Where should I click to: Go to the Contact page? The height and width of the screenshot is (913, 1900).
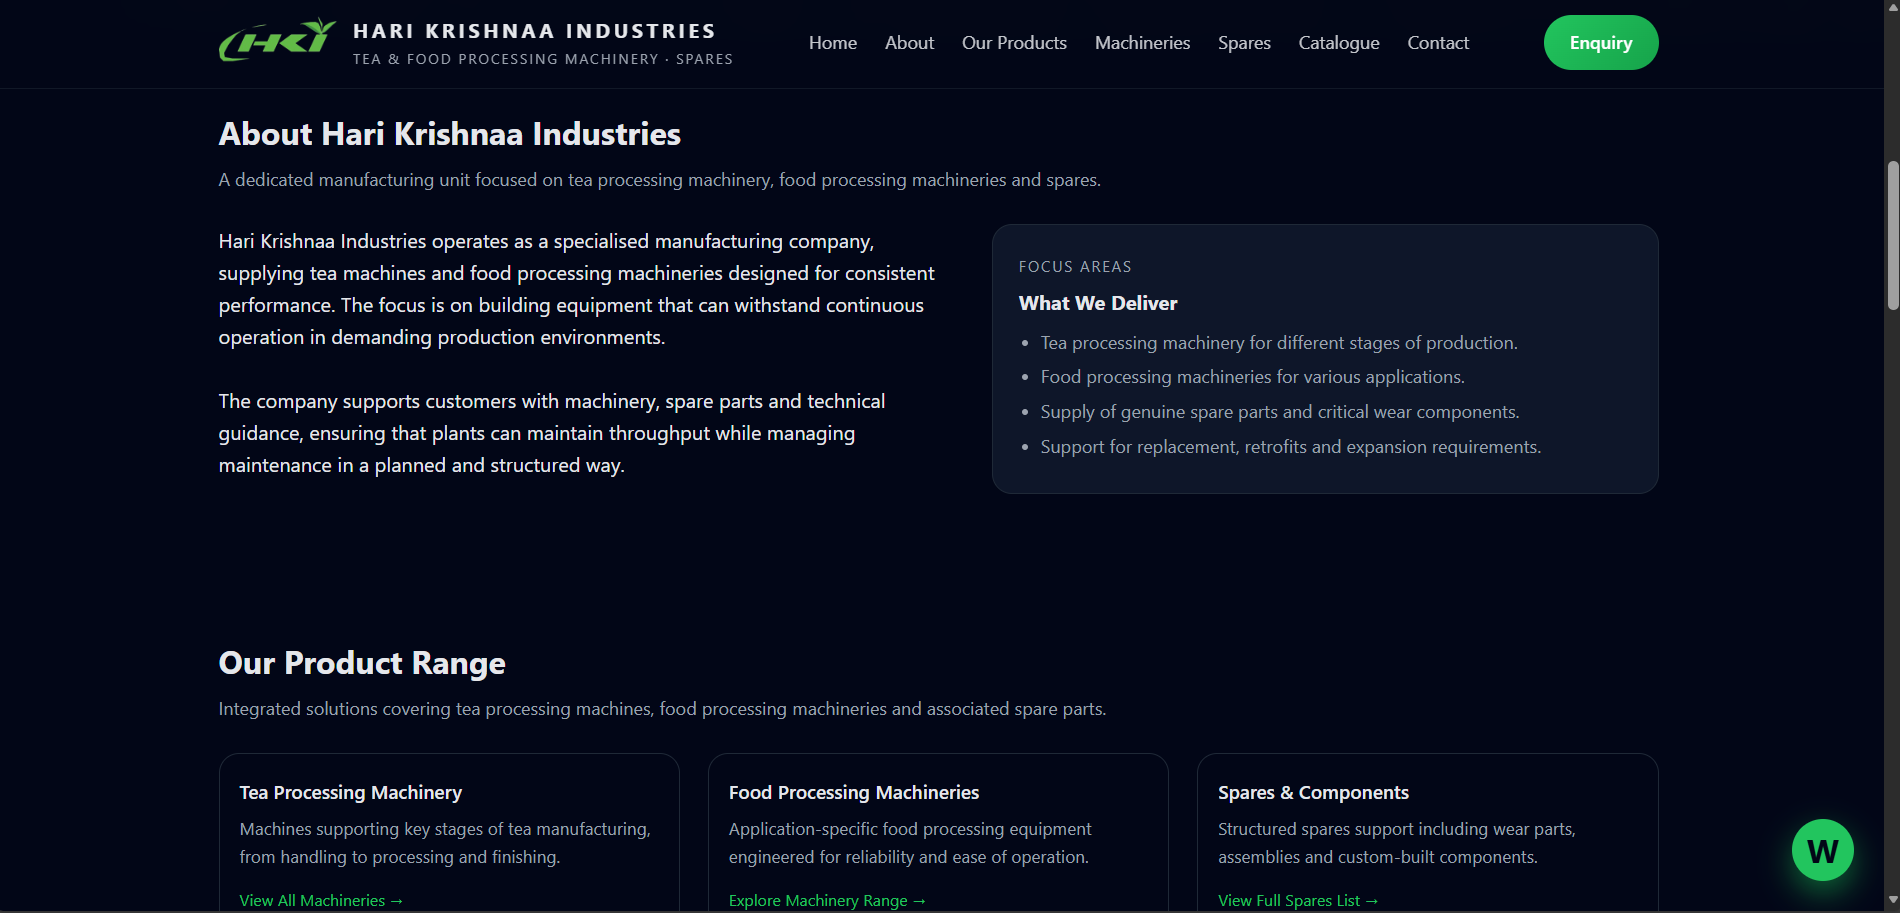pyautogui.click(x=1438, y=43)
